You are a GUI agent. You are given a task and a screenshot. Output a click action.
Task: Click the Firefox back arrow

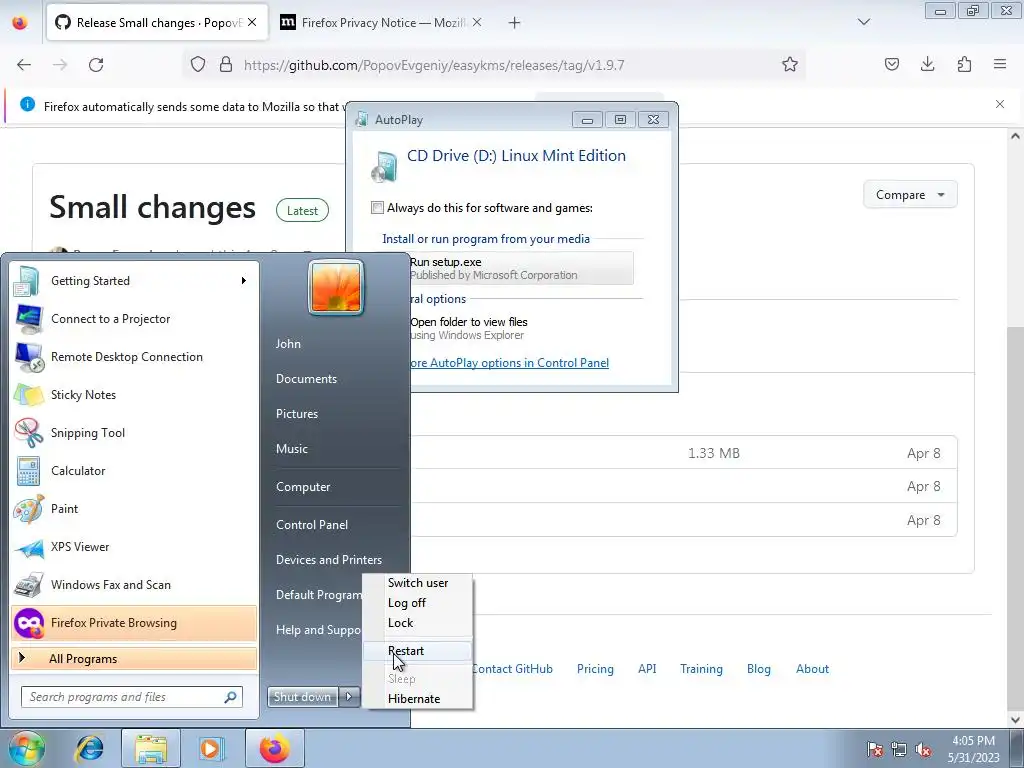click(24, 65)
